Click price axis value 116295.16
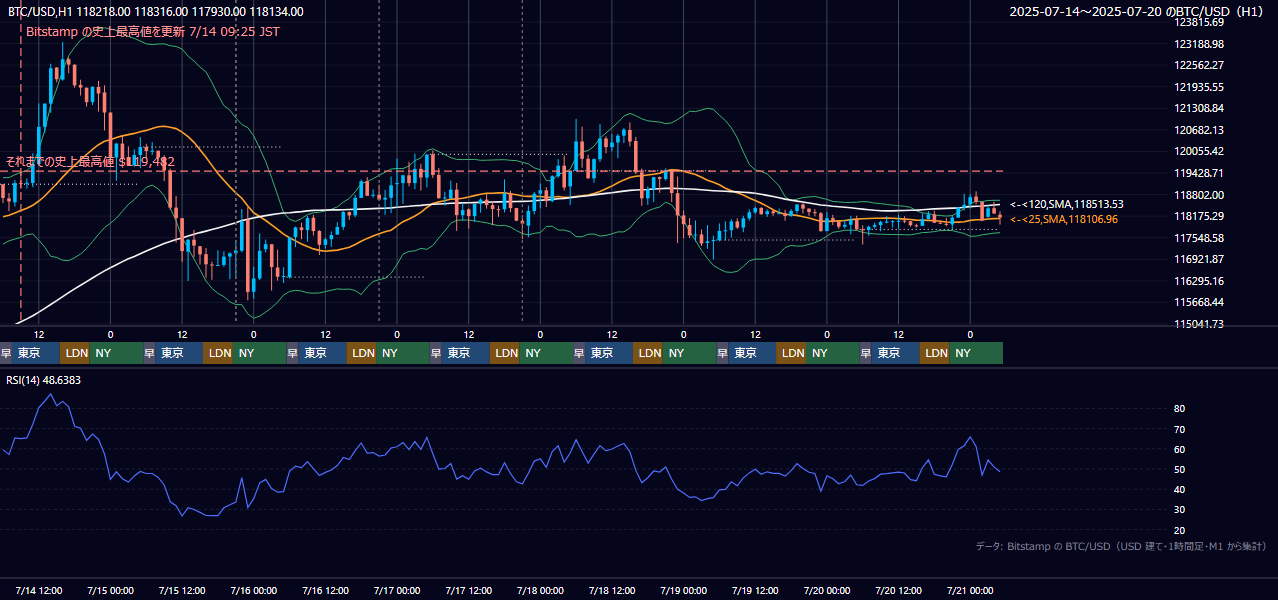1278x600 pixels. pyautogui.click(x=1199, y=281)
